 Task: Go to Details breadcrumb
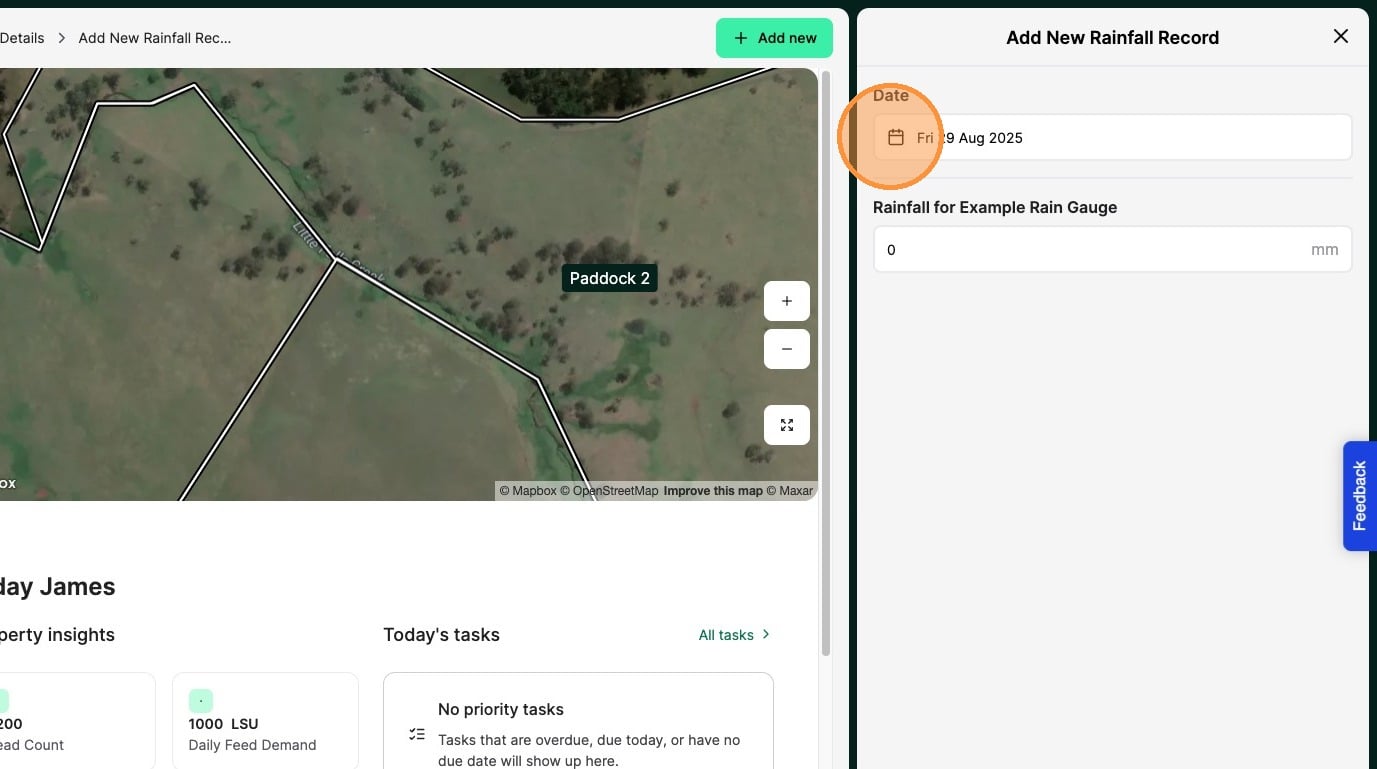pos(22,38)
